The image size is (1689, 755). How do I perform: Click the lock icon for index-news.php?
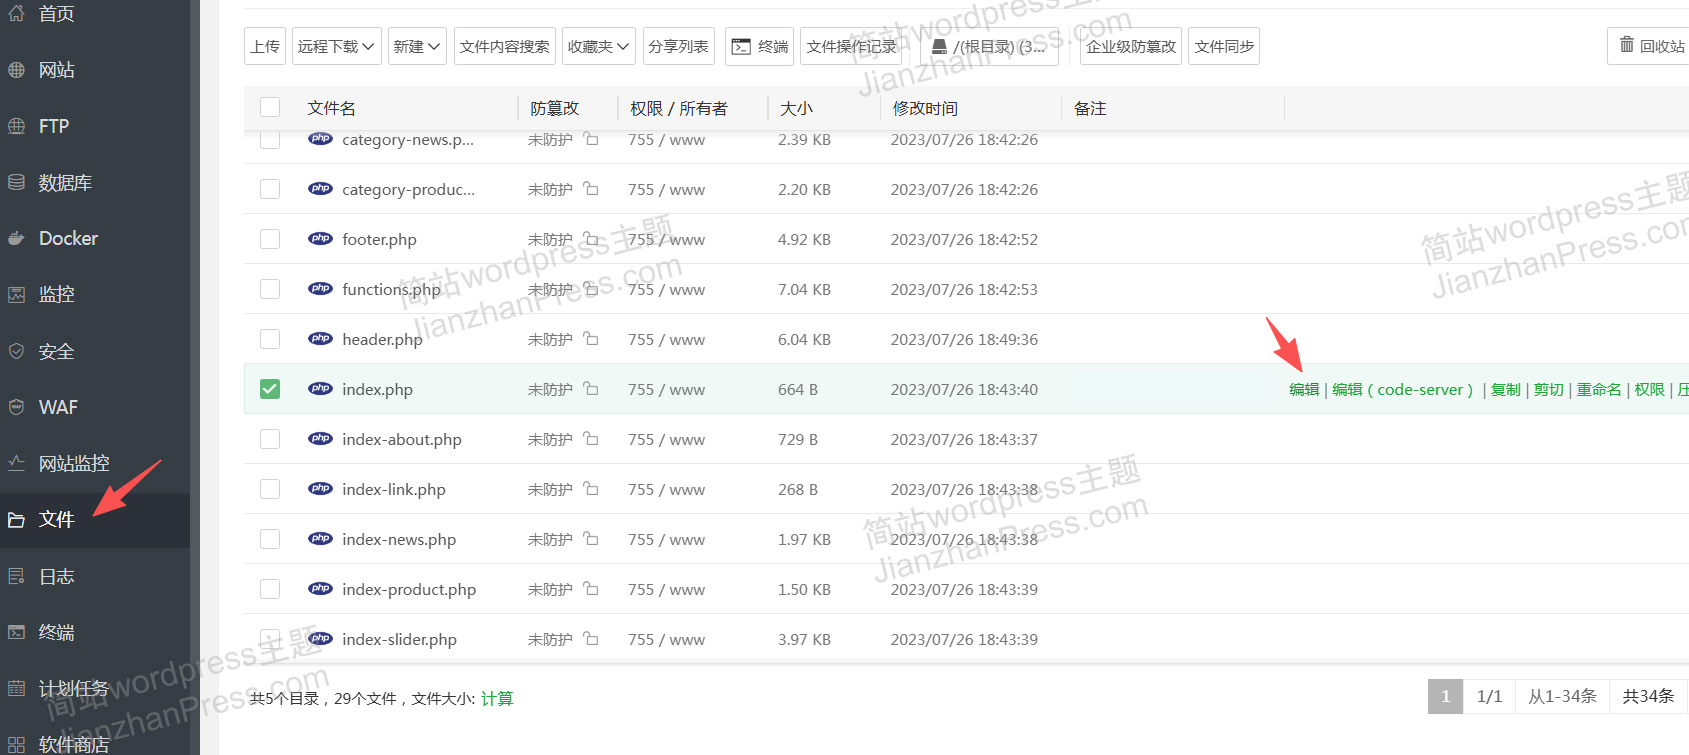click(x=591, y=539)
